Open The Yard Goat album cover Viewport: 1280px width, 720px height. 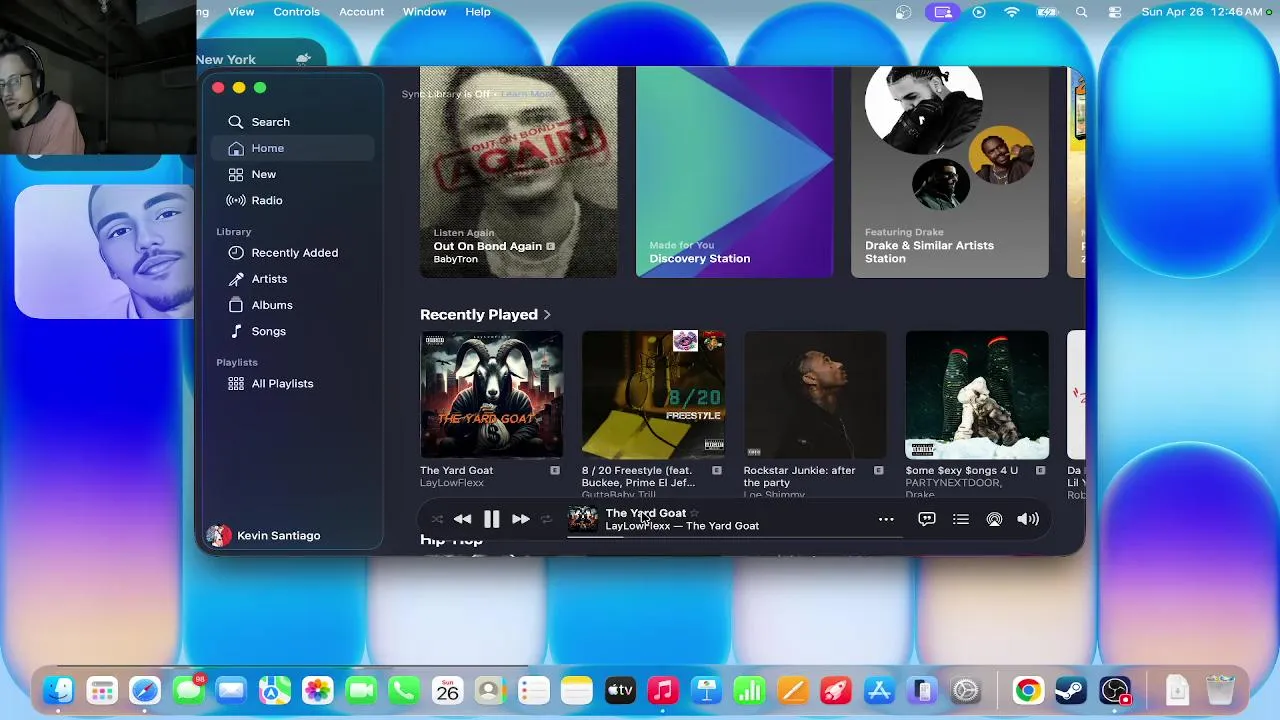[491, 395]
